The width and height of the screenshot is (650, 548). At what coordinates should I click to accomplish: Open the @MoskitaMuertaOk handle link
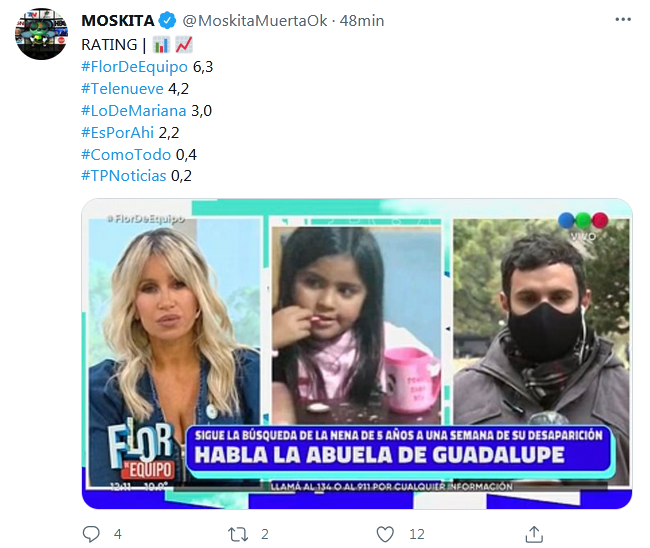(x=255, y=20)
